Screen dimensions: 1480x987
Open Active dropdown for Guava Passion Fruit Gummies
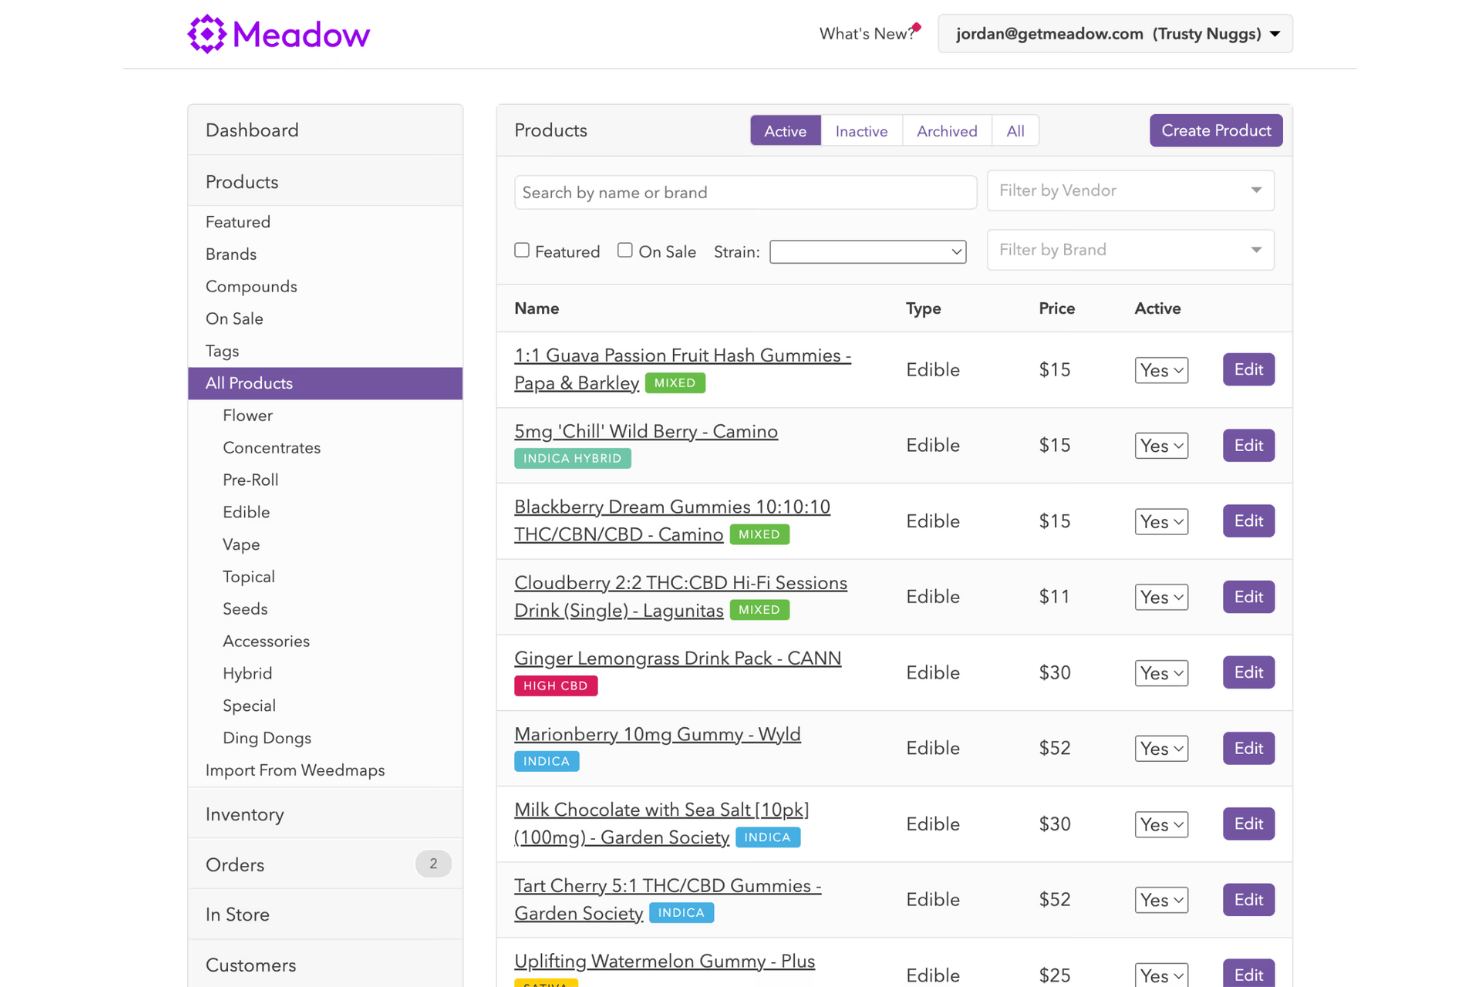tap(1161, 370)
